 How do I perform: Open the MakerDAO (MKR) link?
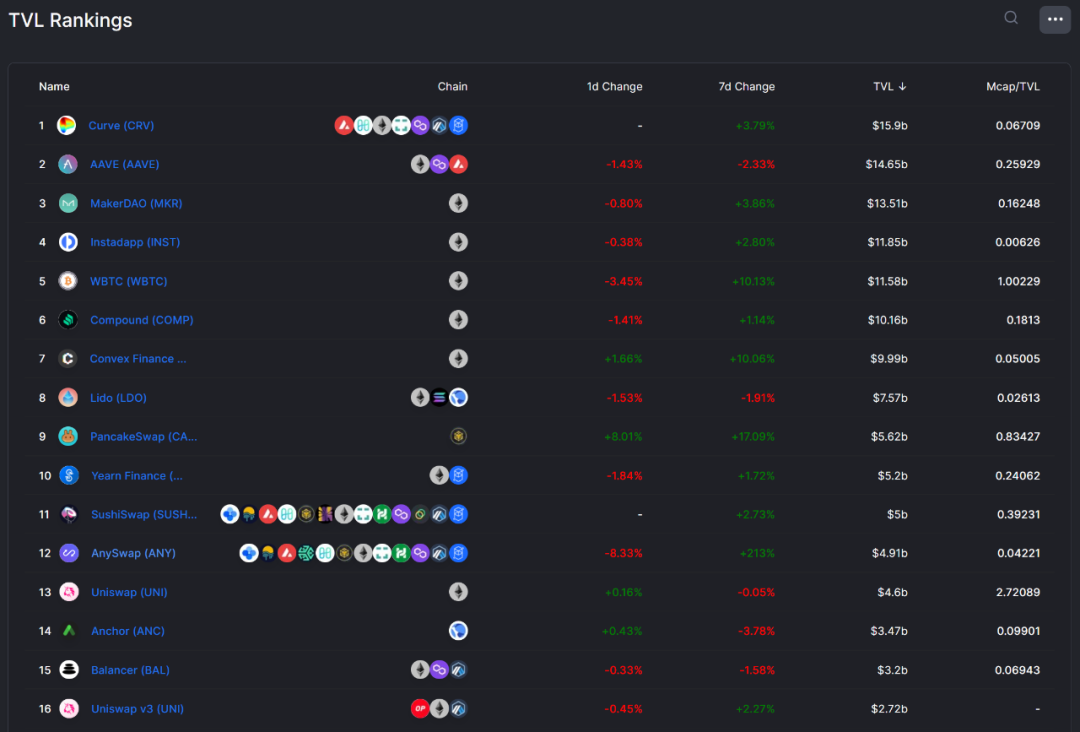click(x=136, y=203)
